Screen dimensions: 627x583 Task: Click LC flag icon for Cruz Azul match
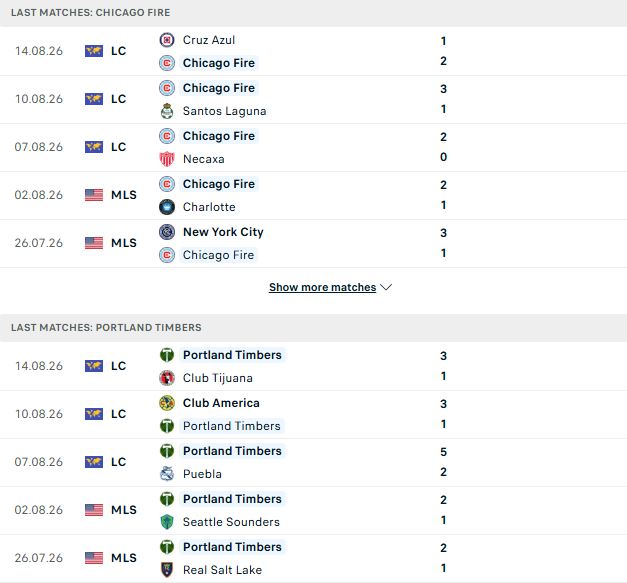(94, 51)
